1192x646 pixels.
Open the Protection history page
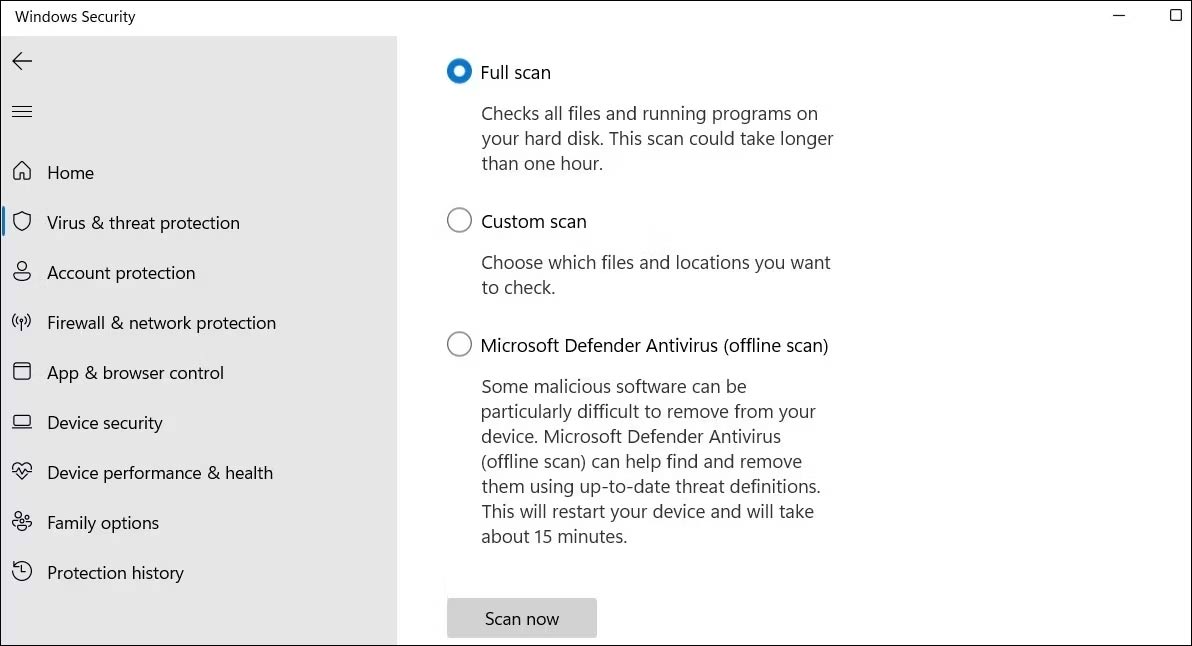click(115, 572)
